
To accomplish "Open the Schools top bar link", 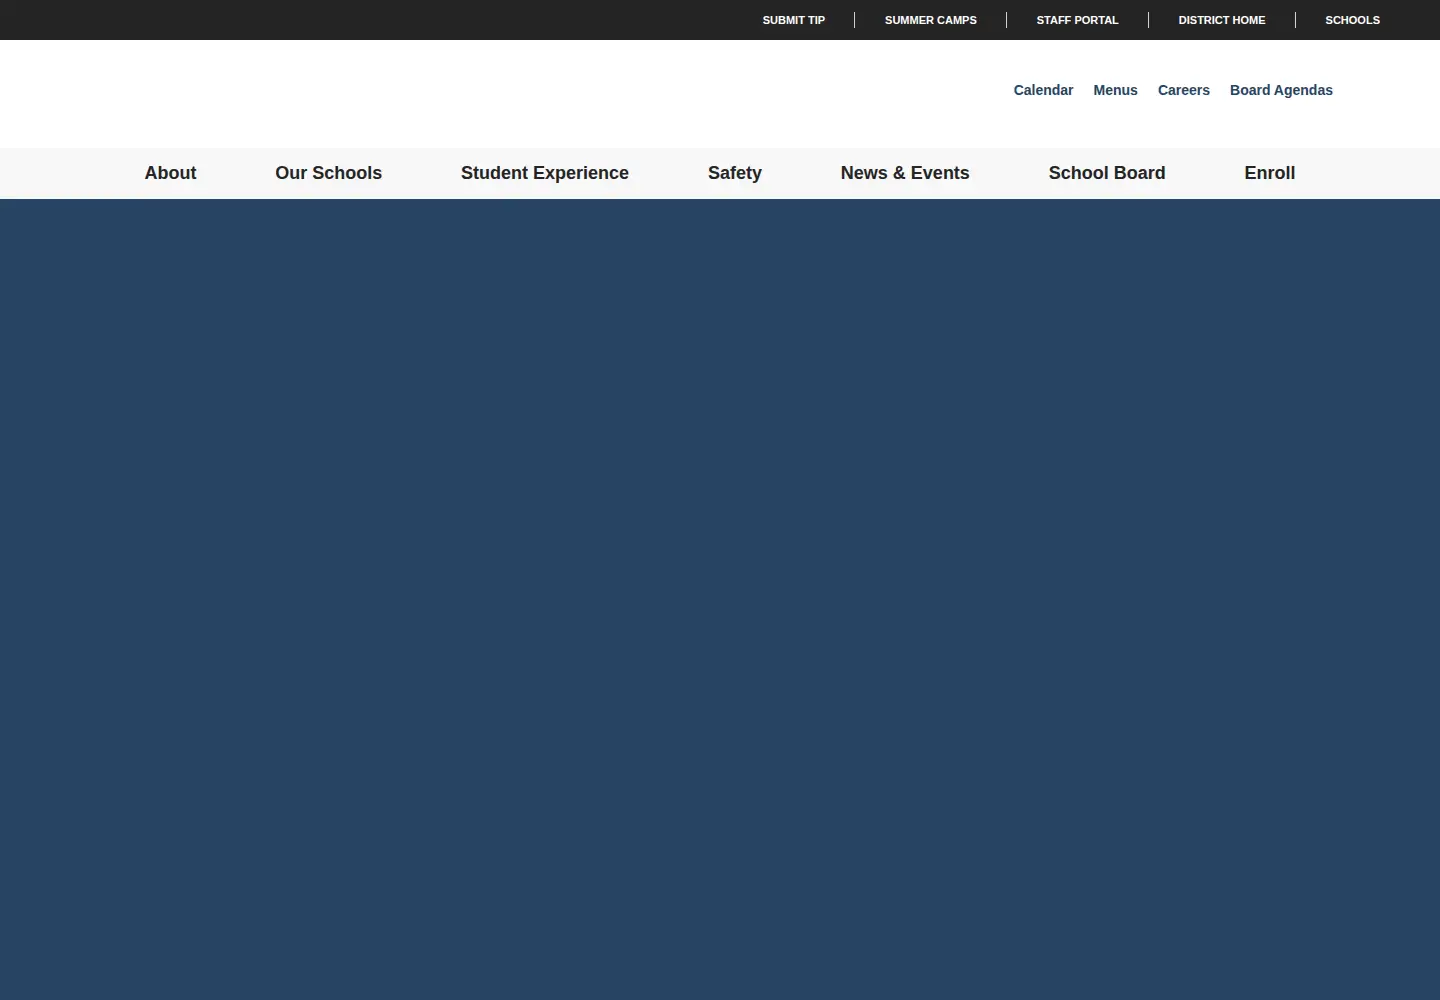I will [1352, 20].
